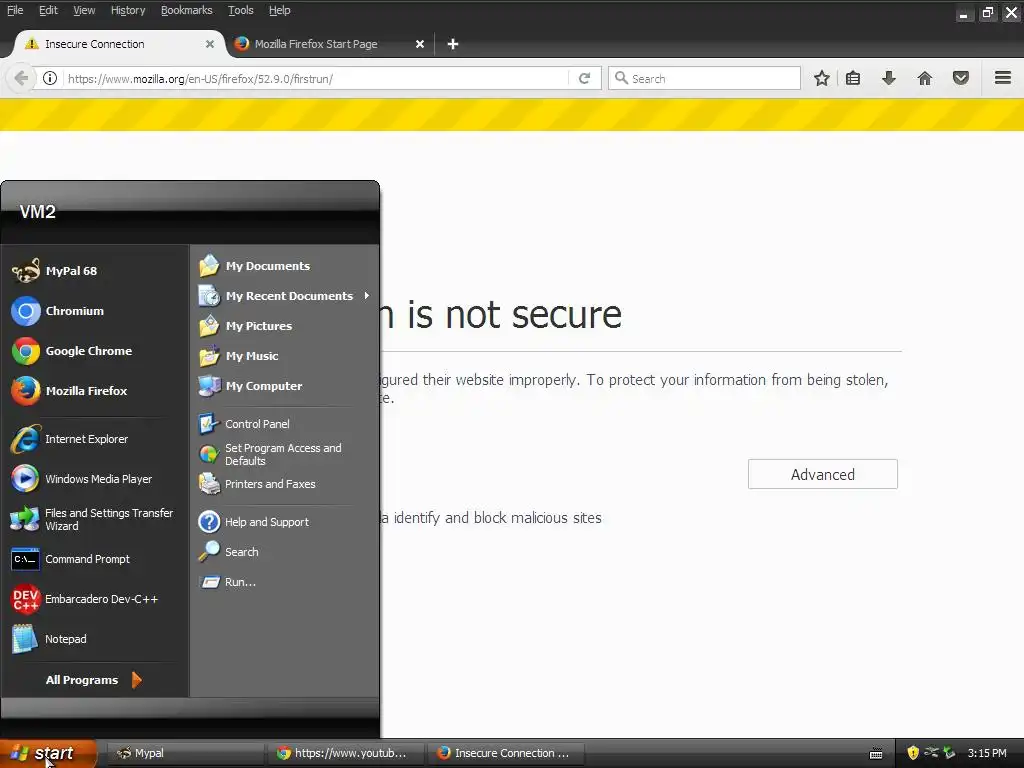Click the yellow security shield tray icon

pyautogui.click(x=913, y=753)
